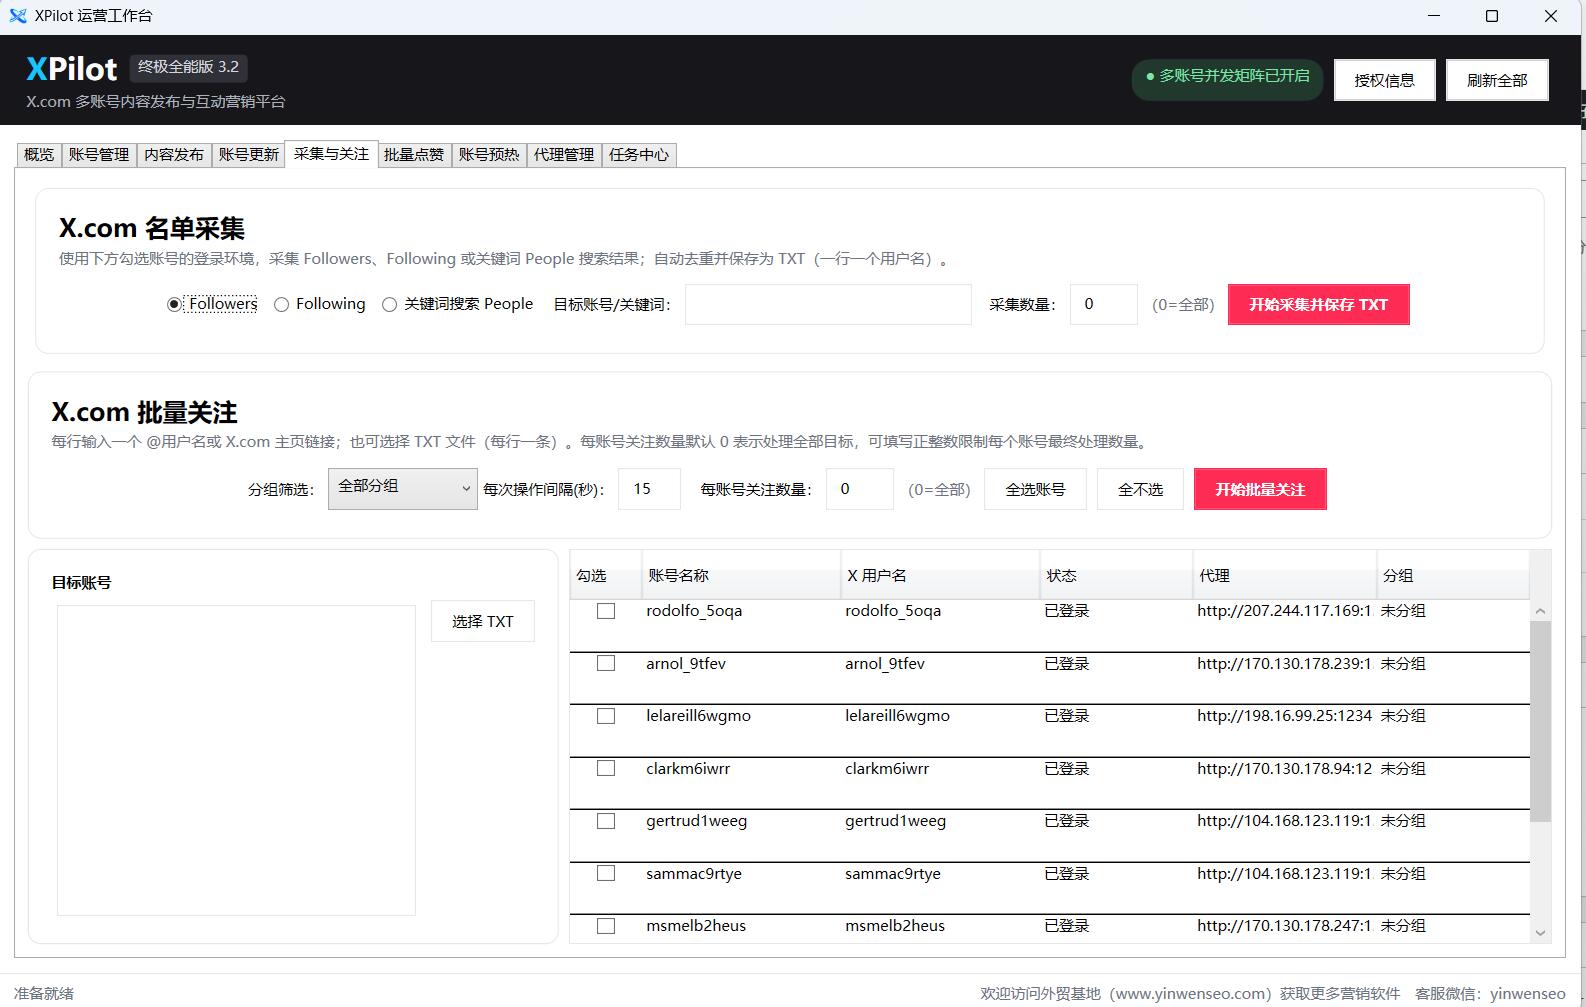Open the 概览 tab
1586x1007 pixels.
[39, 154]
